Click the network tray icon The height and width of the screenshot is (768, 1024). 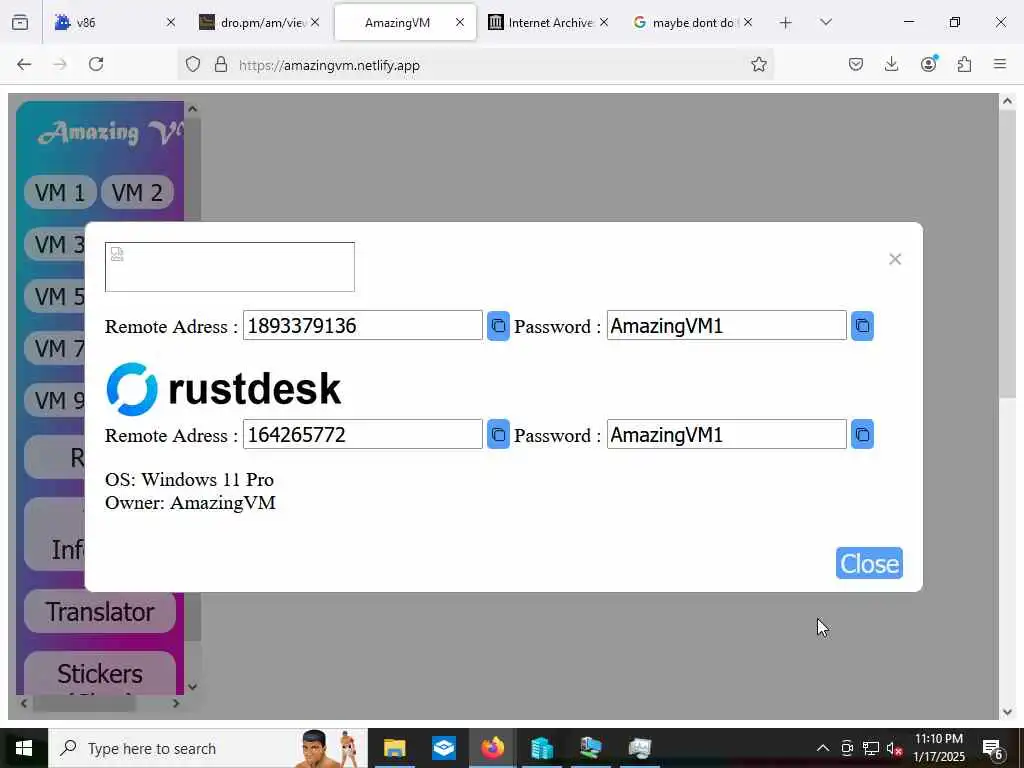coord(871,748)
